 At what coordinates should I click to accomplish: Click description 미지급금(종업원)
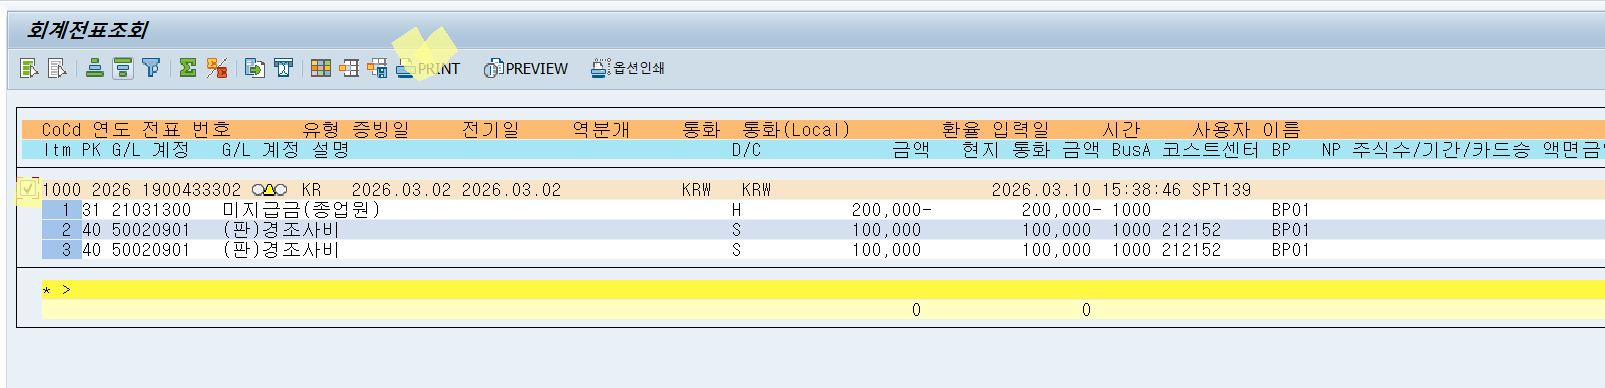coord(301,210)
